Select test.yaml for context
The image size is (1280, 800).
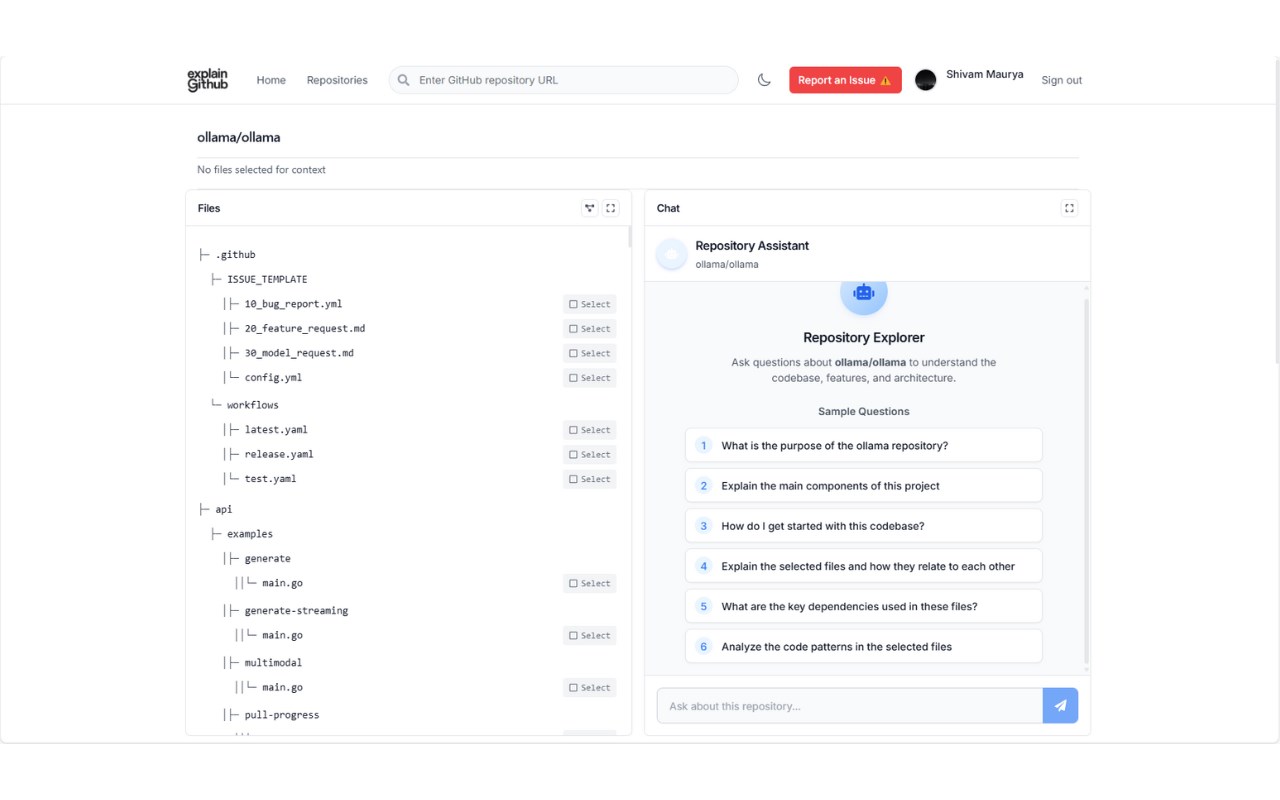(x=590, y=479)
